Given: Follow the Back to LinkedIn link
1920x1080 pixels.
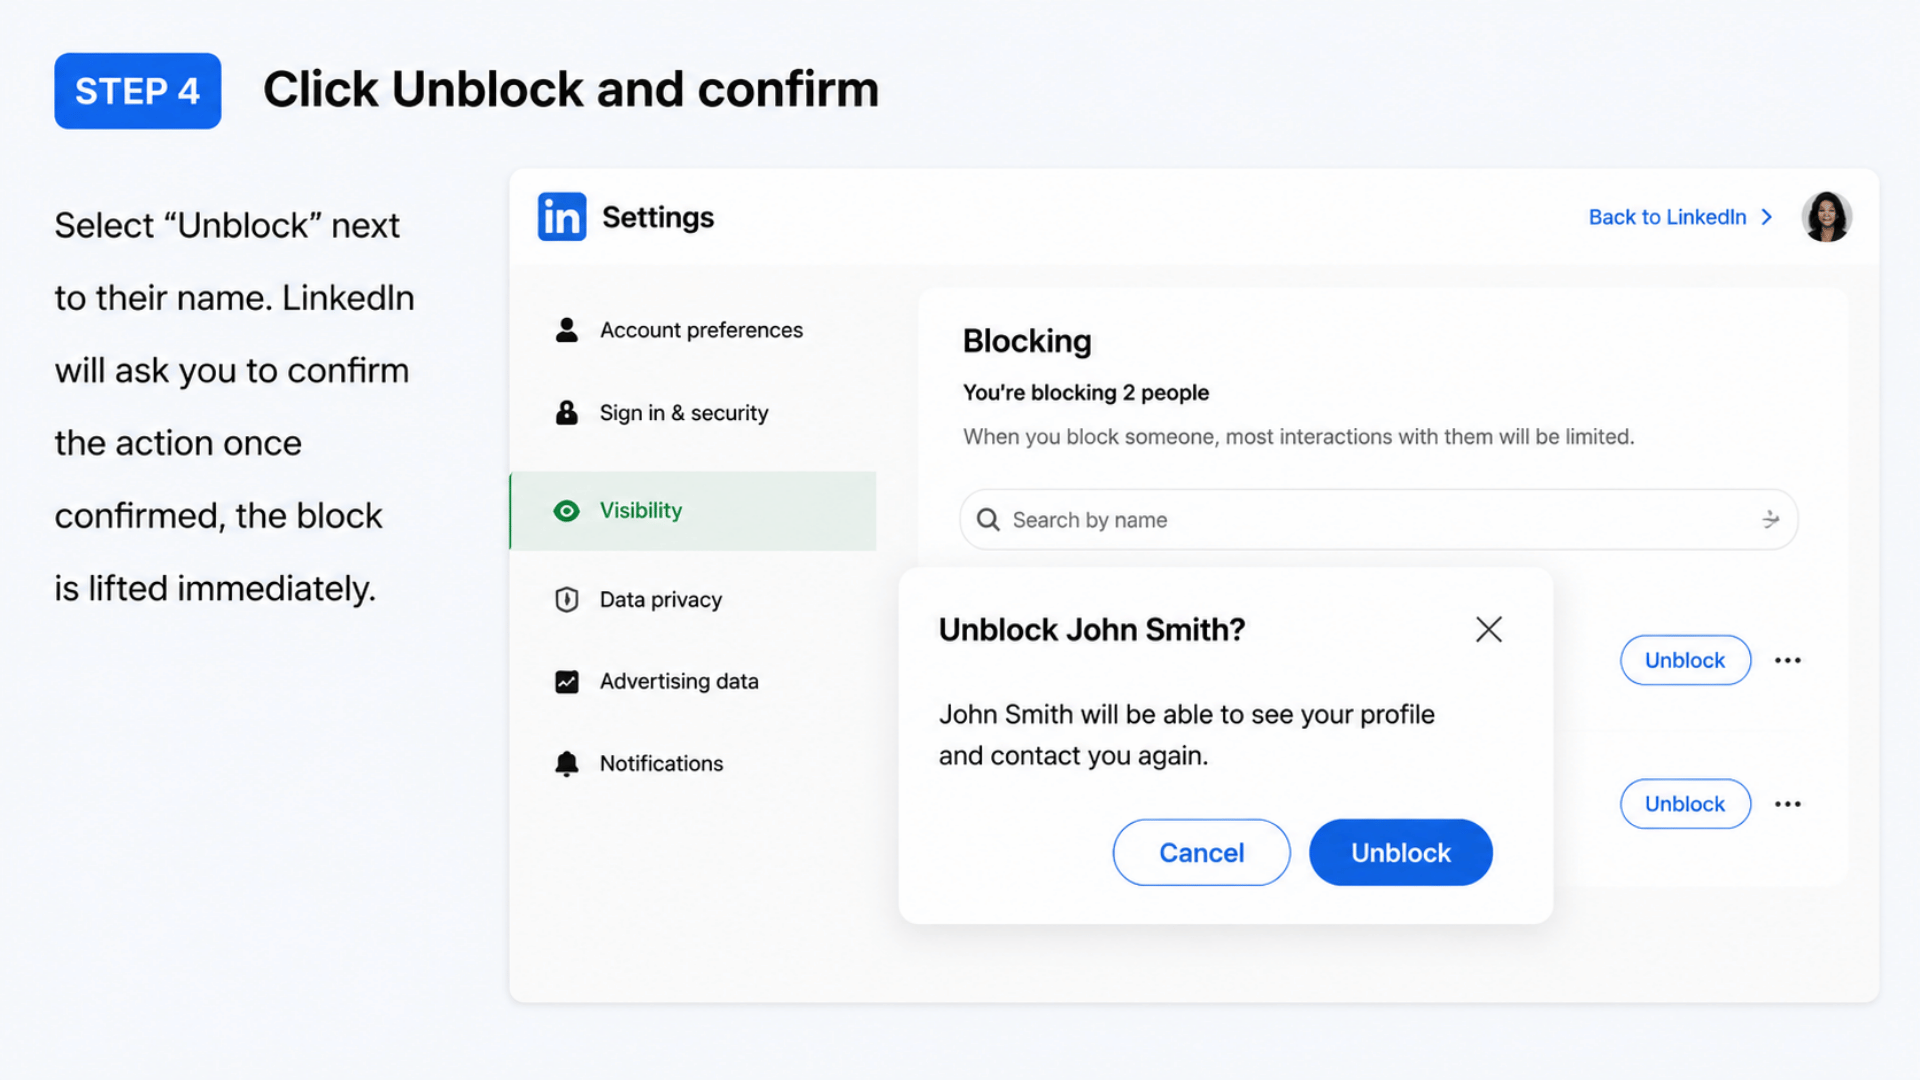Looking at the screenshot, I should (1668, 217).
